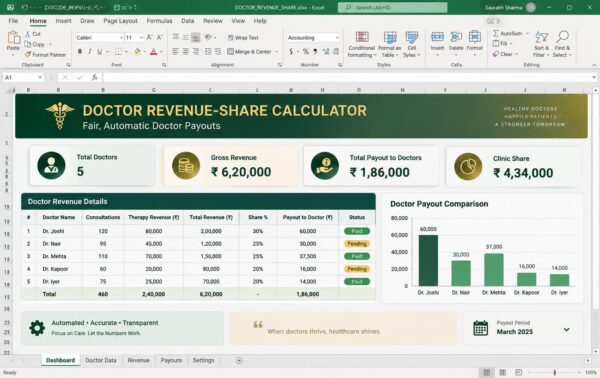
Task: Click the Pending status badge for Dr. Nair
Action: click(357, 244)
